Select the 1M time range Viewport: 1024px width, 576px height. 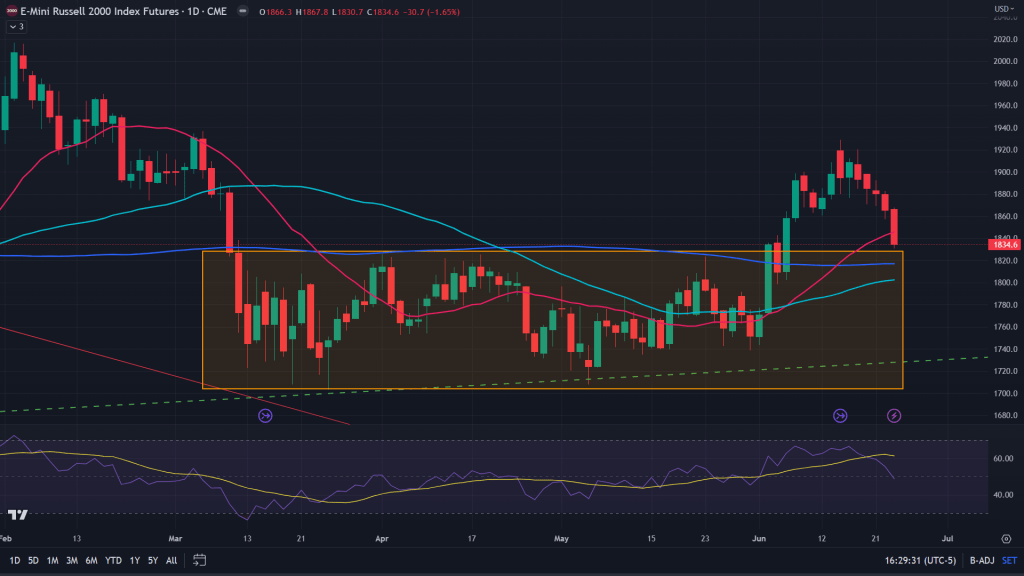[x=52, y=559]
